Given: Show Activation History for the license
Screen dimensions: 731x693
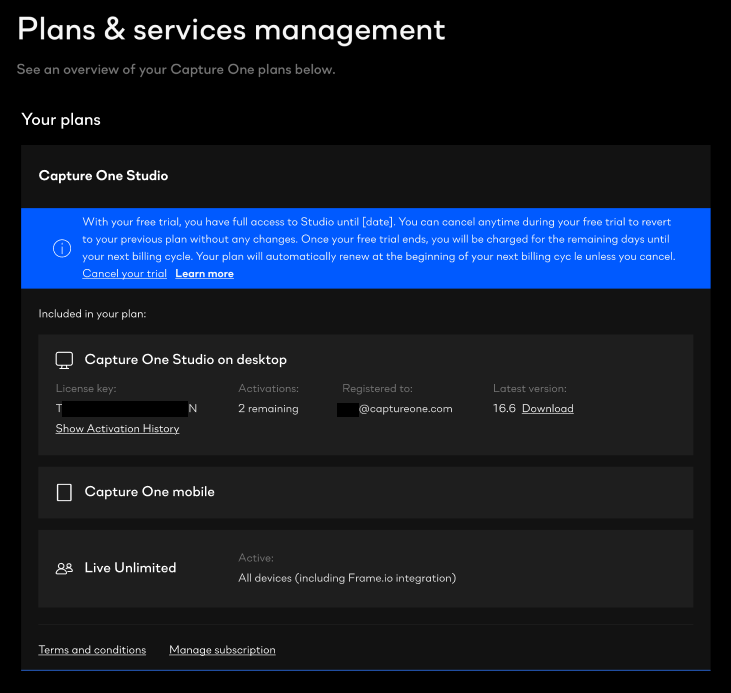Looking at the screenshot, I should (x=117, y=429).
